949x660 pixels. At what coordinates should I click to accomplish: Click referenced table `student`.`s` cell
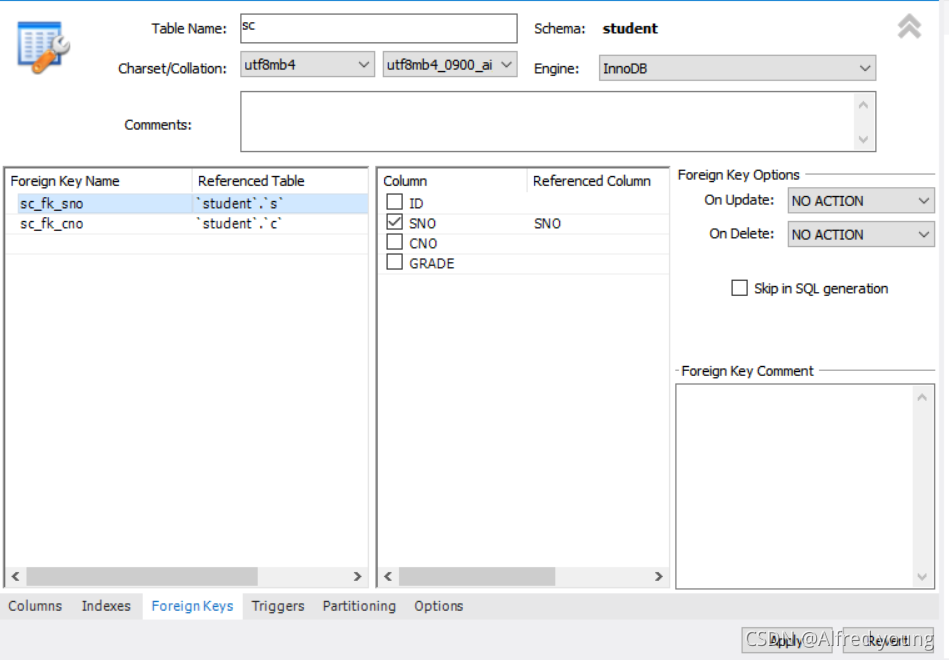coord(280,203)
